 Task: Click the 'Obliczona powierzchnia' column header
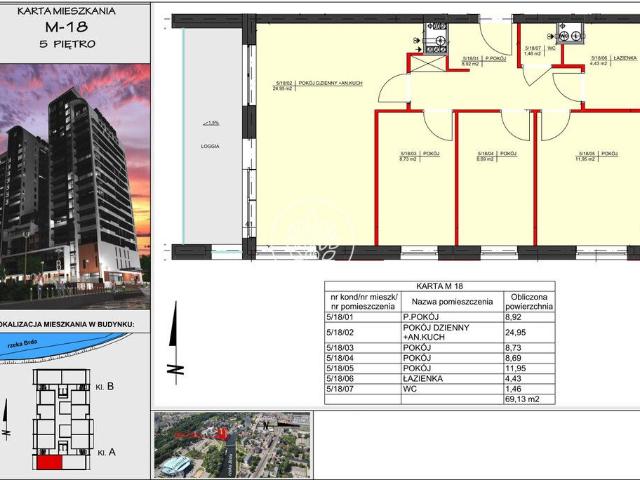pyautogui.click(x=529, y=302)
